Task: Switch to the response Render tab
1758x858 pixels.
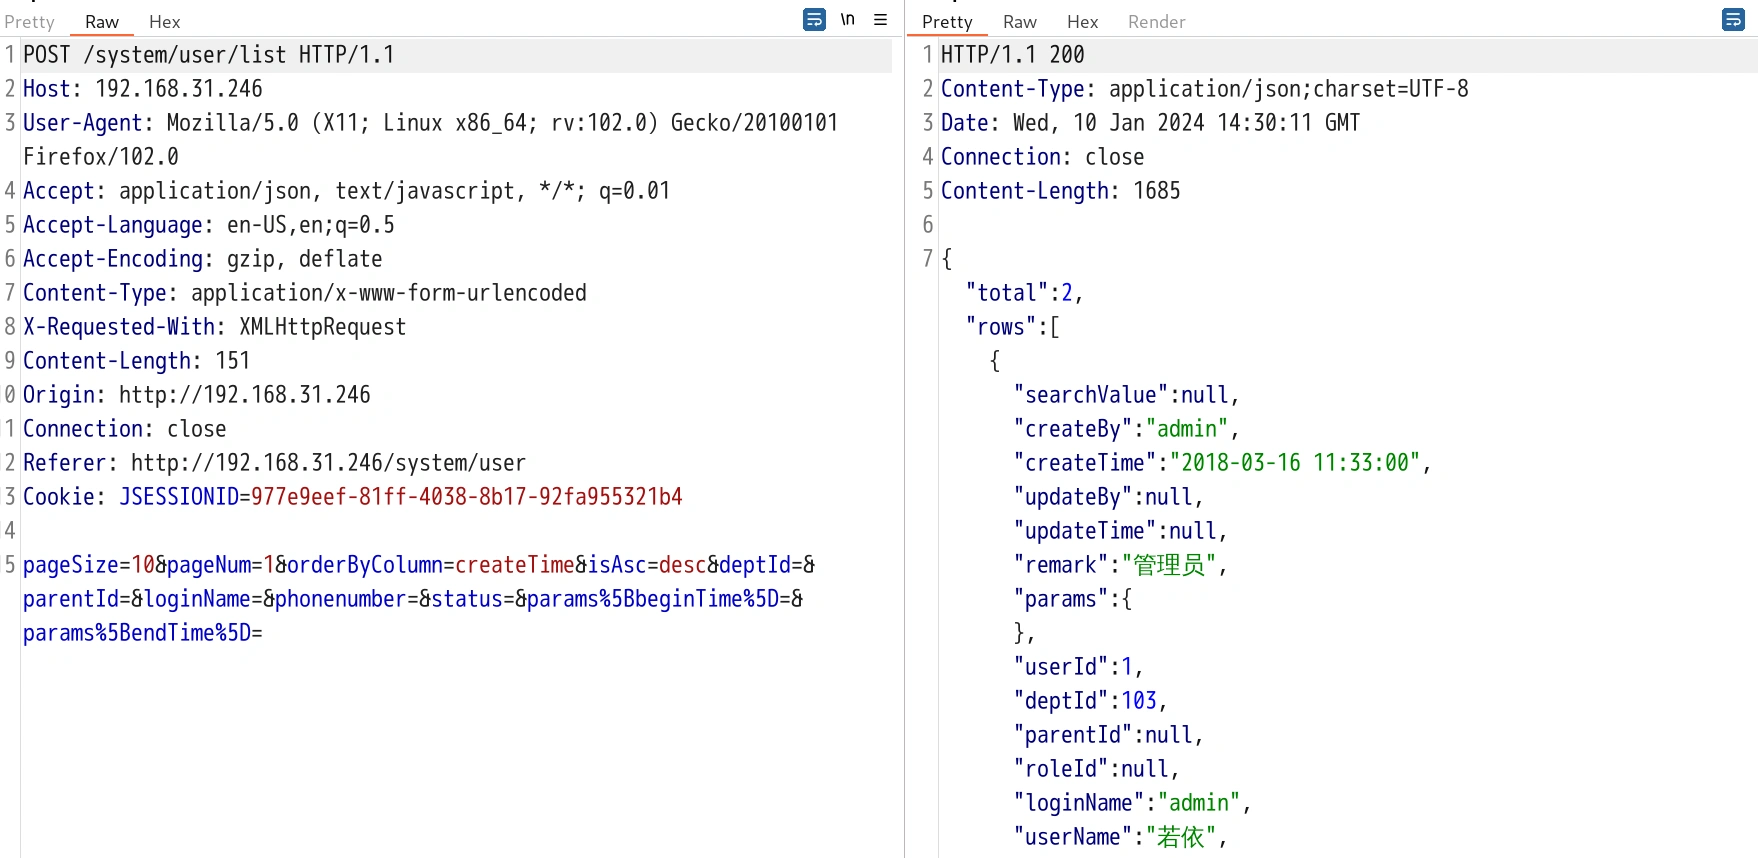Action: (x=1156, y=22)
